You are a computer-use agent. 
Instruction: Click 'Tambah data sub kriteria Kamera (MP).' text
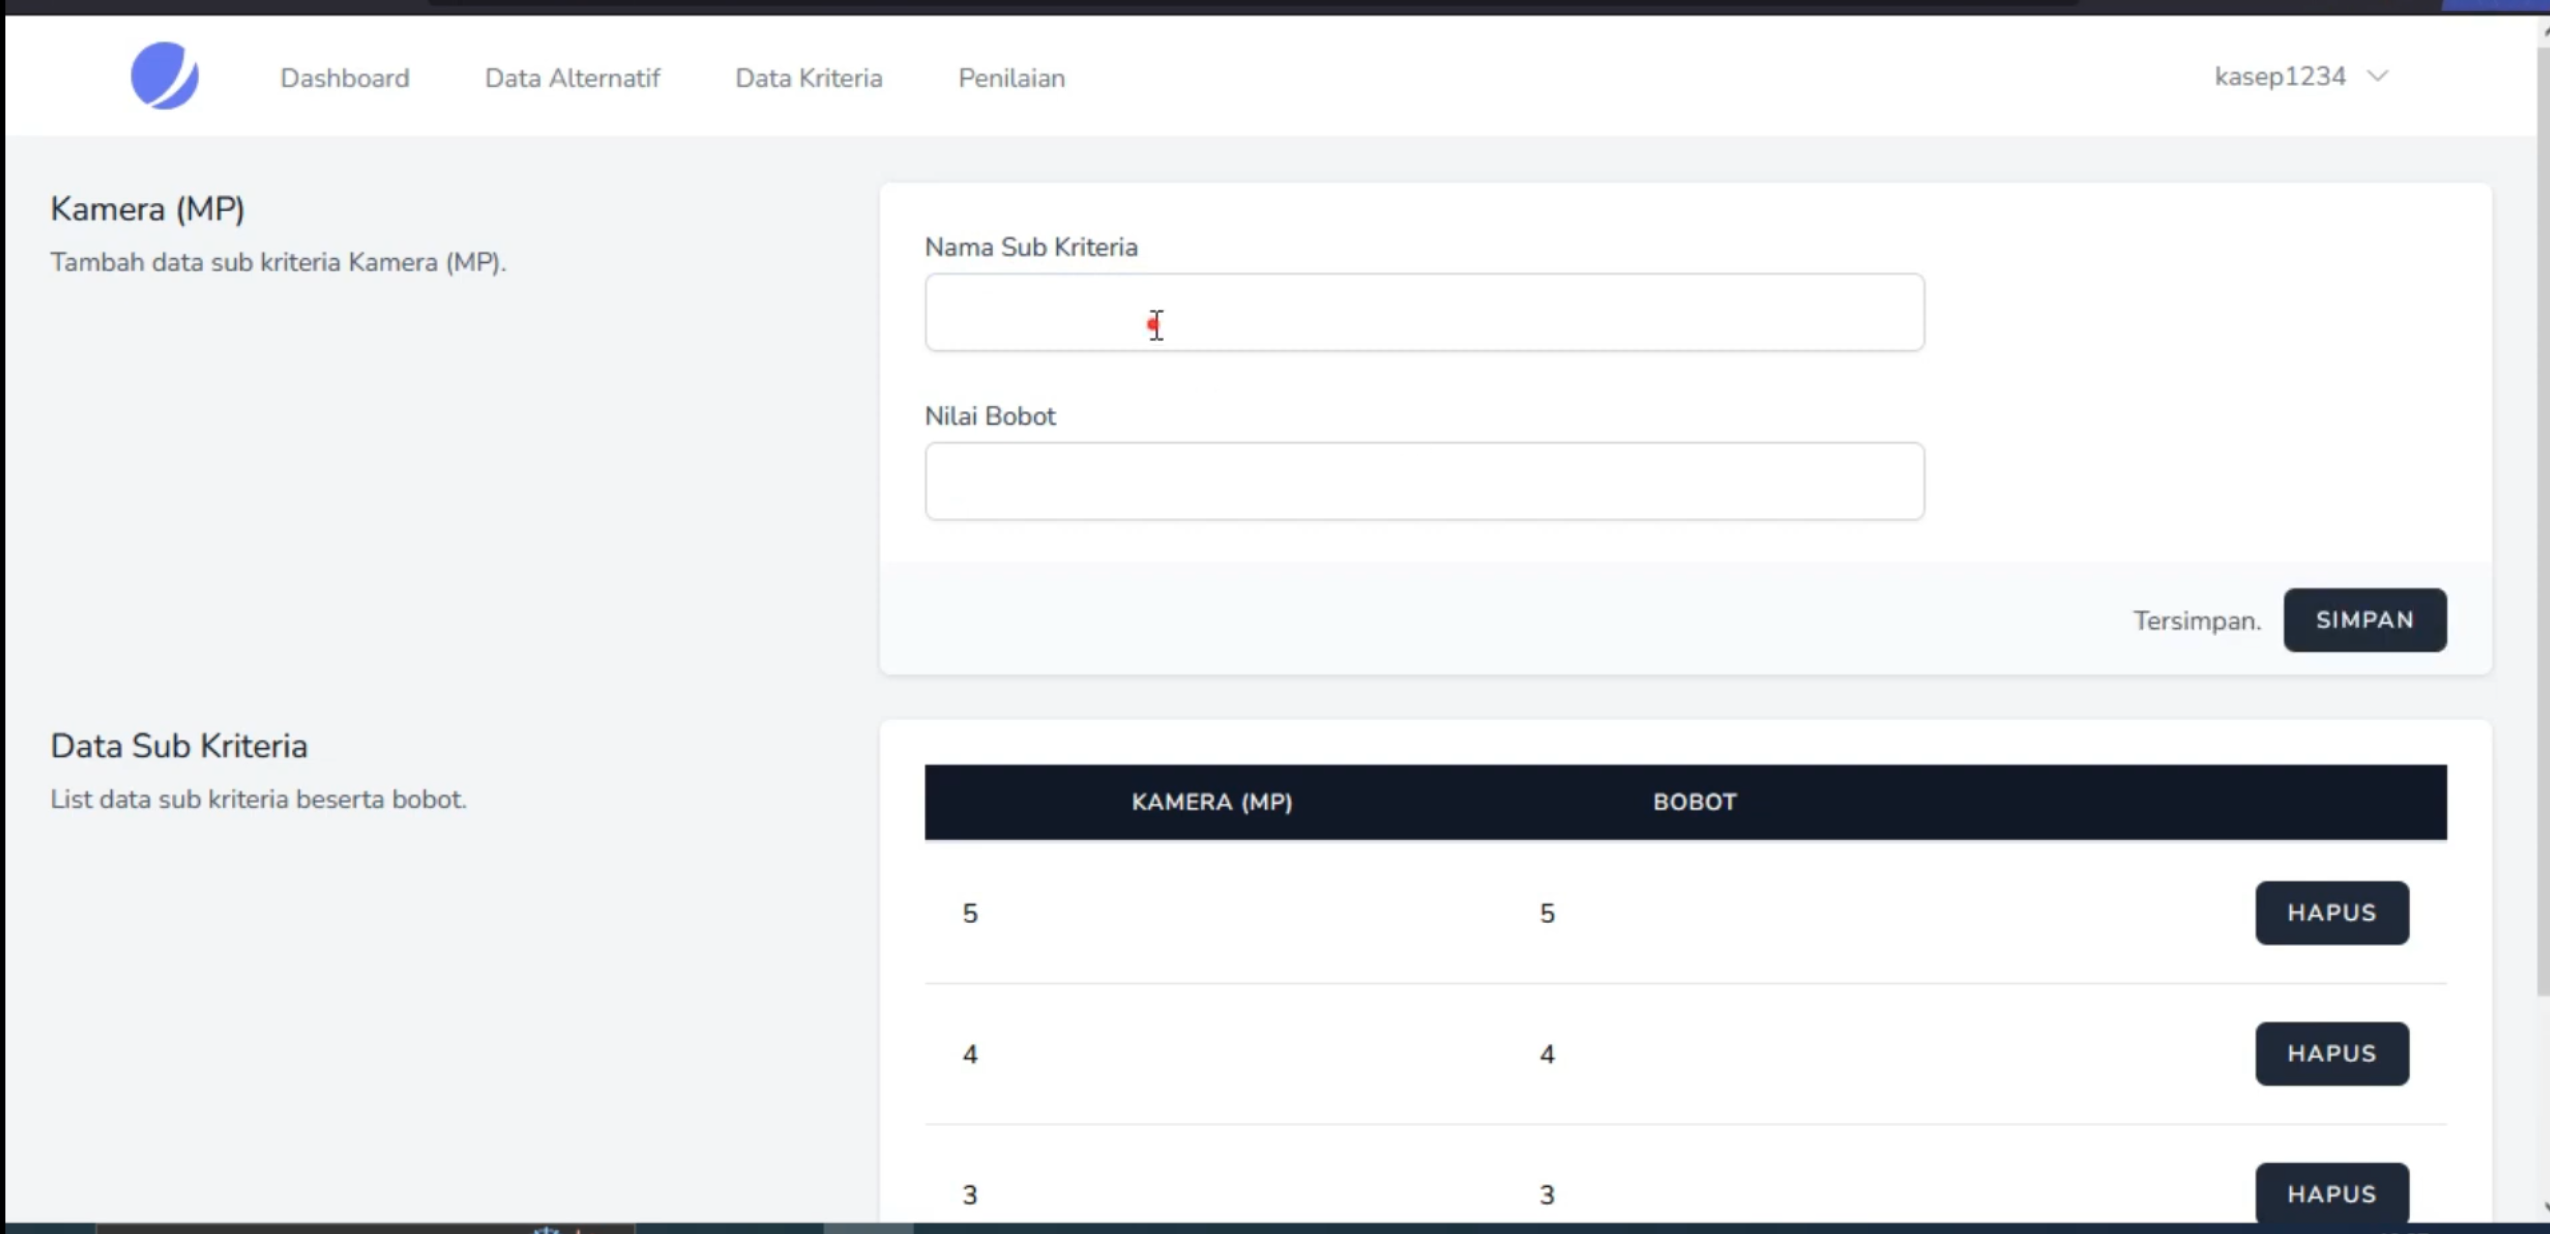click(278, 262)
